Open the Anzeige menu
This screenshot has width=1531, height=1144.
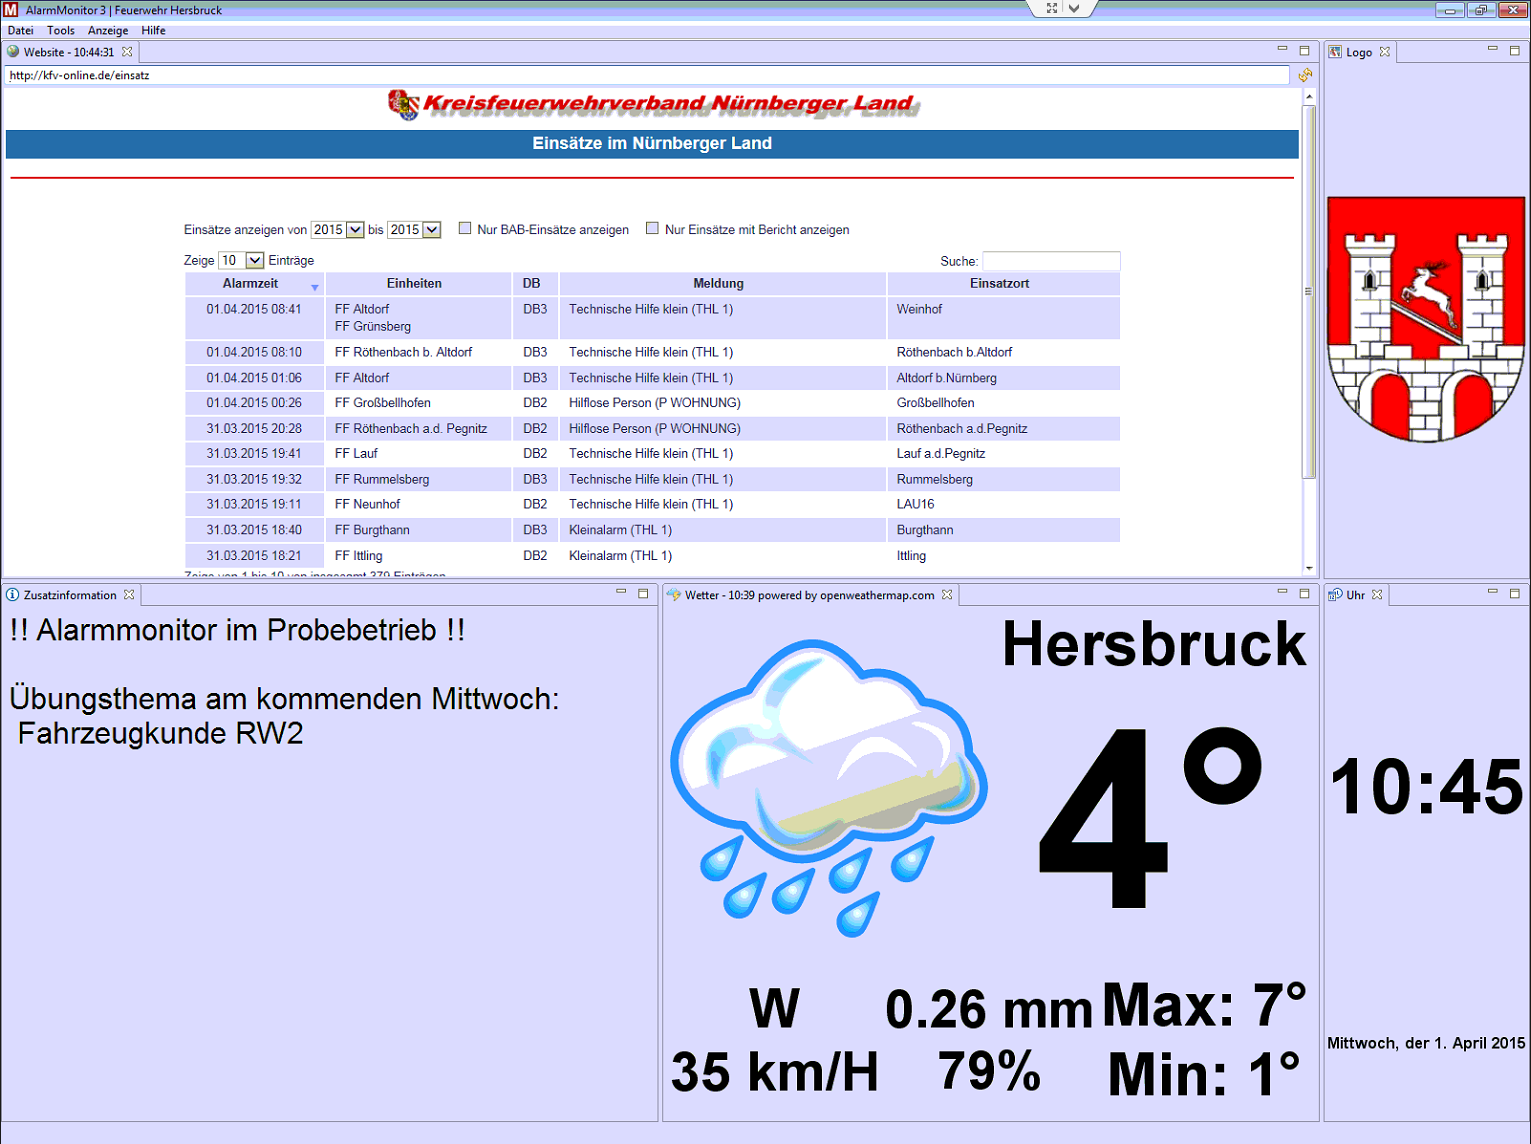click(108, 31)
